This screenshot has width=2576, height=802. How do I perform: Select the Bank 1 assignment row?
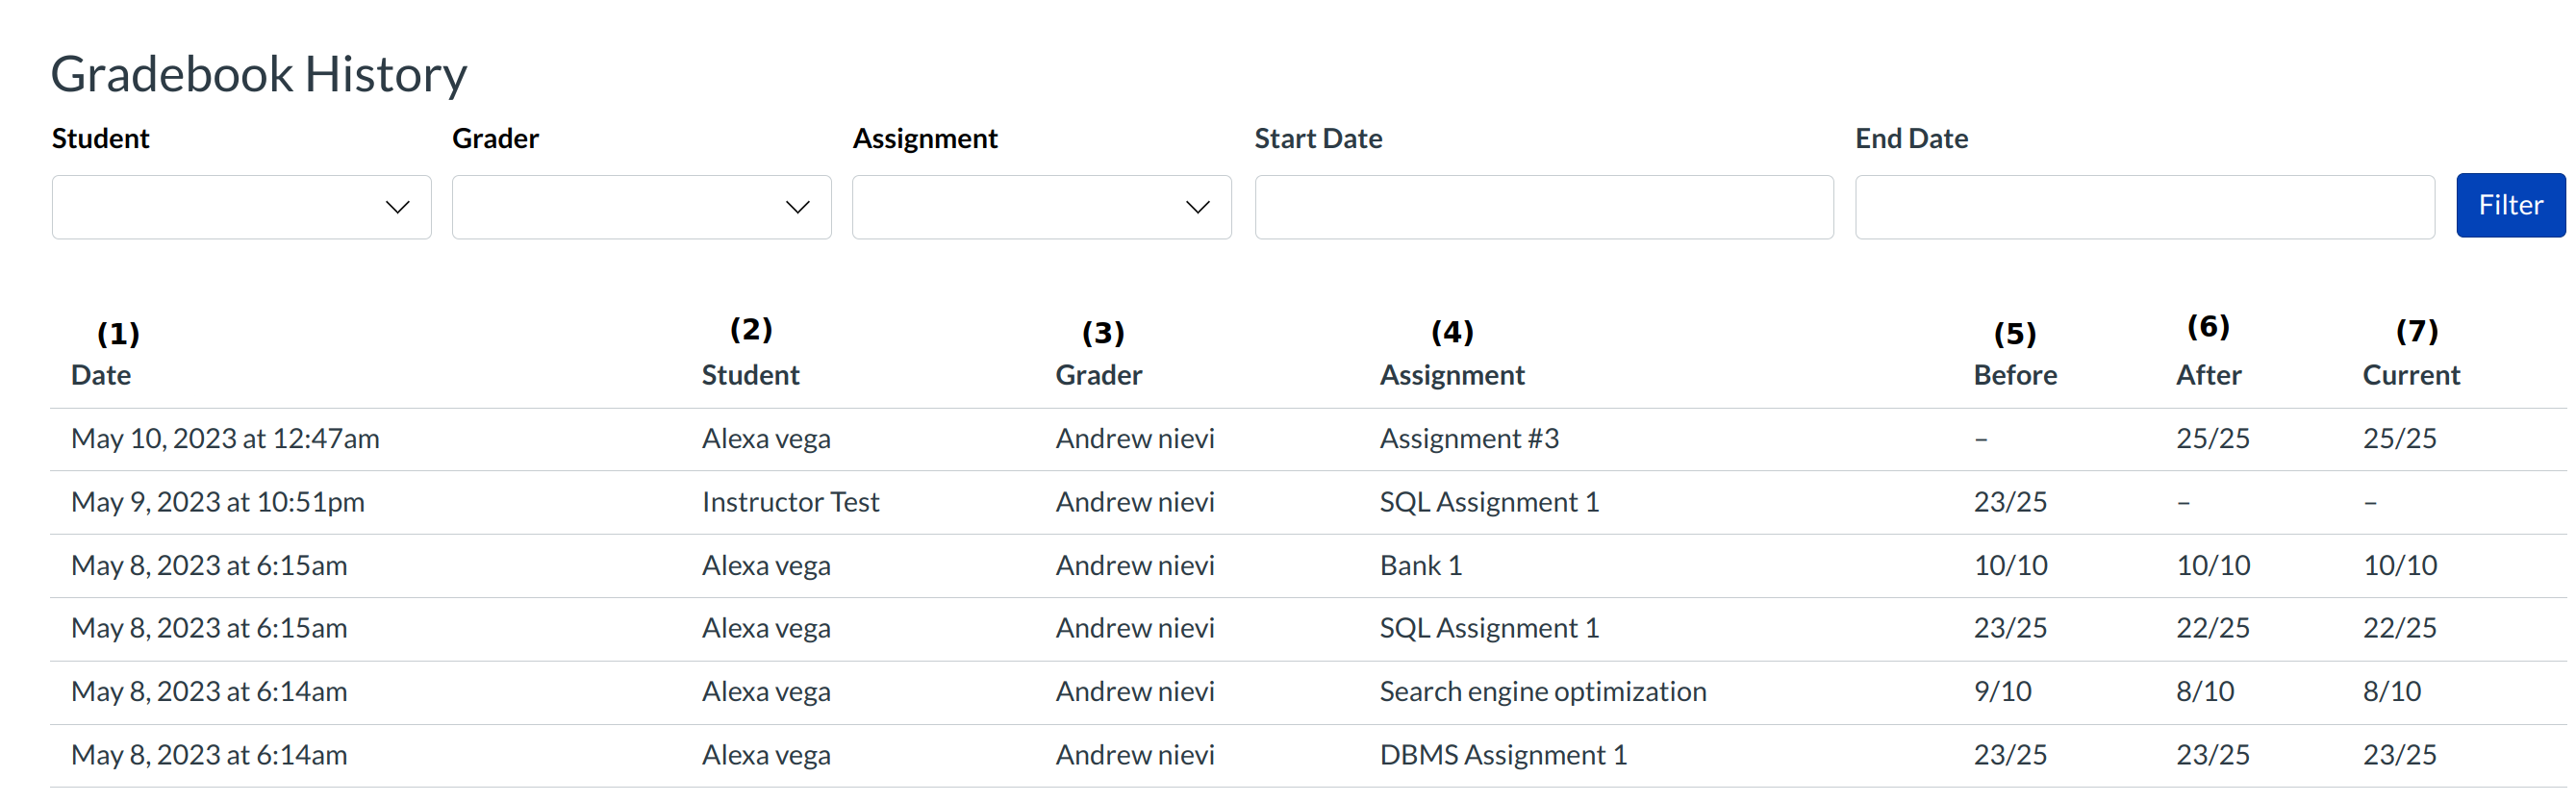[x=1420, y=565]
